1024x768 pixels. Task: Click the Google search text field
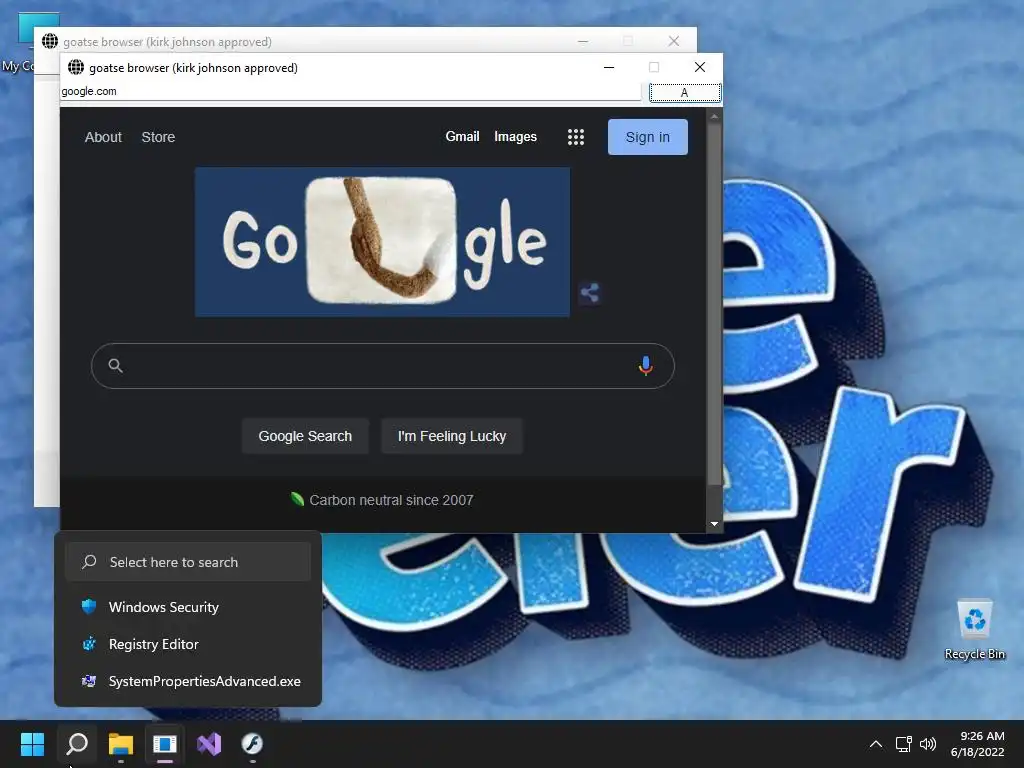click(x=383, y=366)
